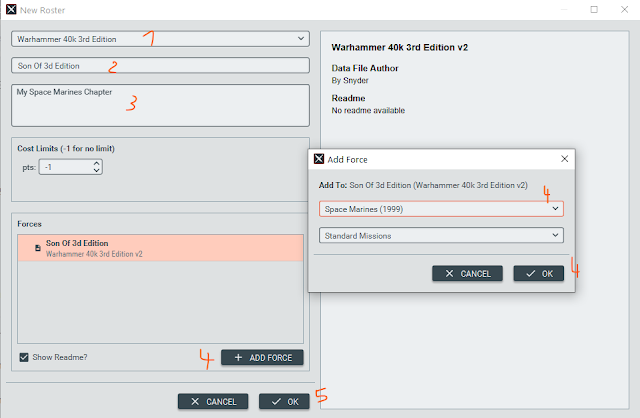Click the app logo icon in the Add Force title bar
The image size is (640, 418).
(319, 159)
